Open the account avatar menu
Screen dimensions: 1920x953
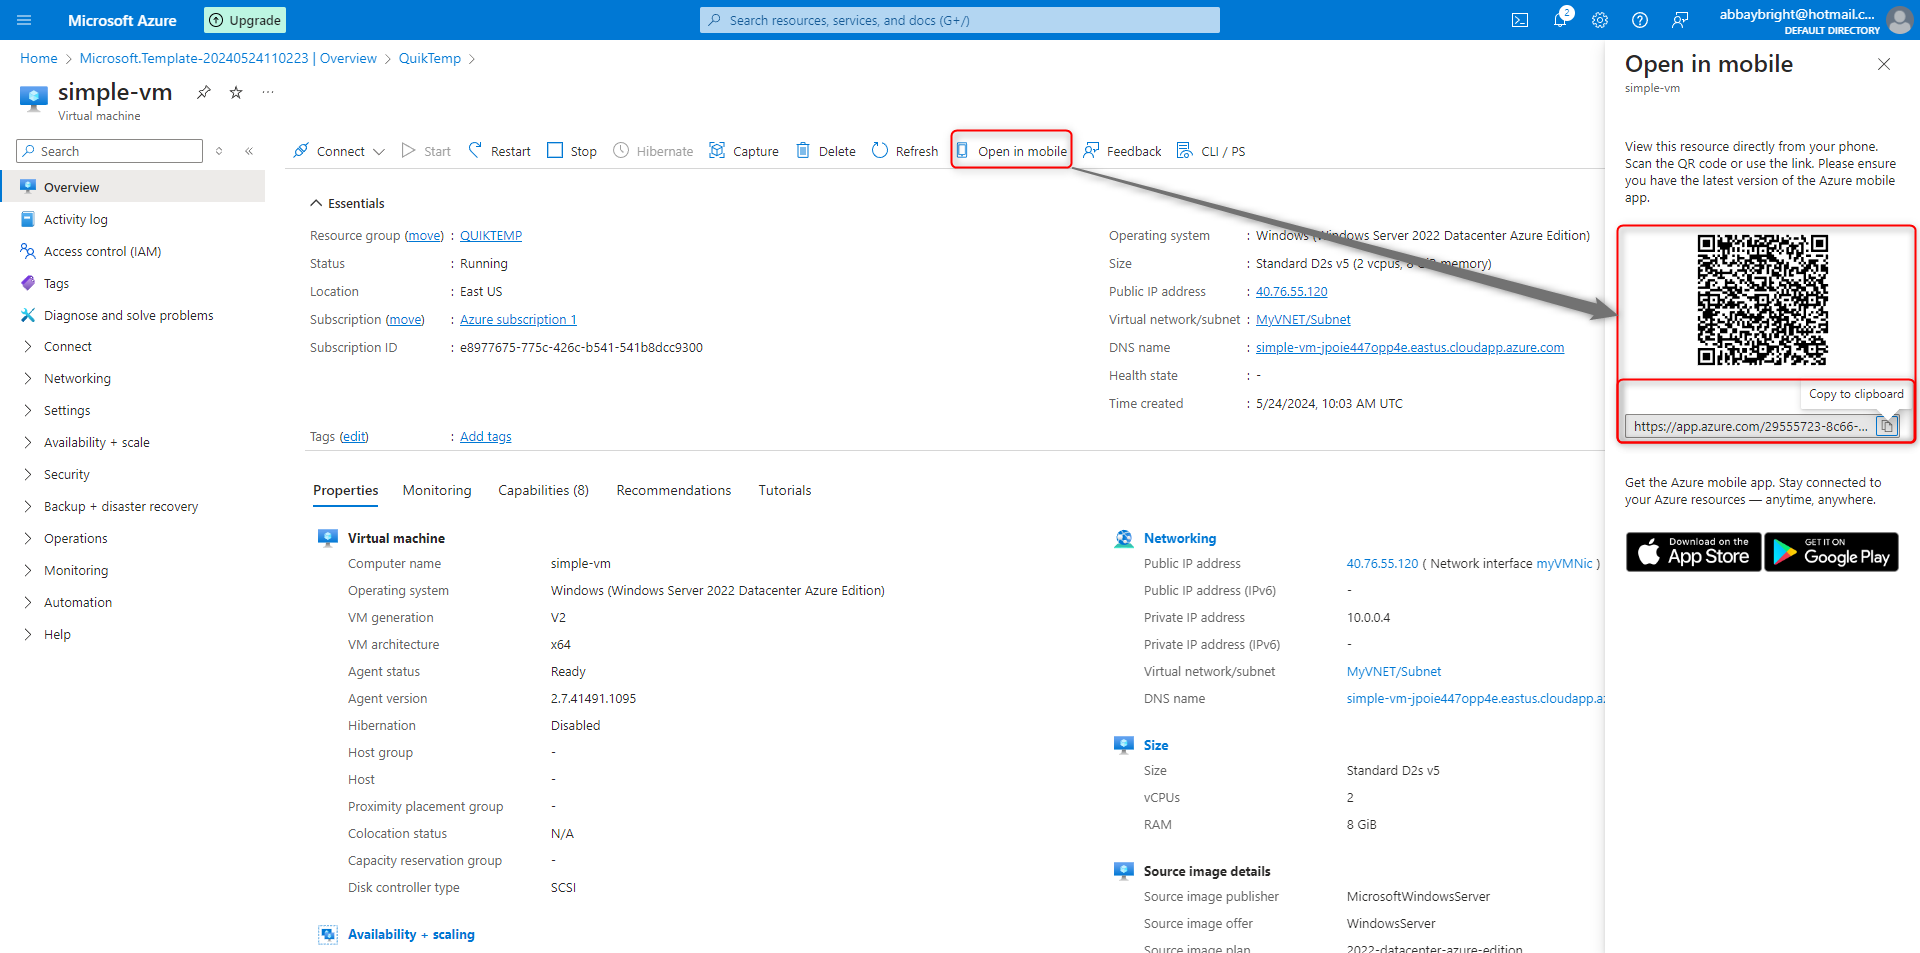(x=1899, y=20)
